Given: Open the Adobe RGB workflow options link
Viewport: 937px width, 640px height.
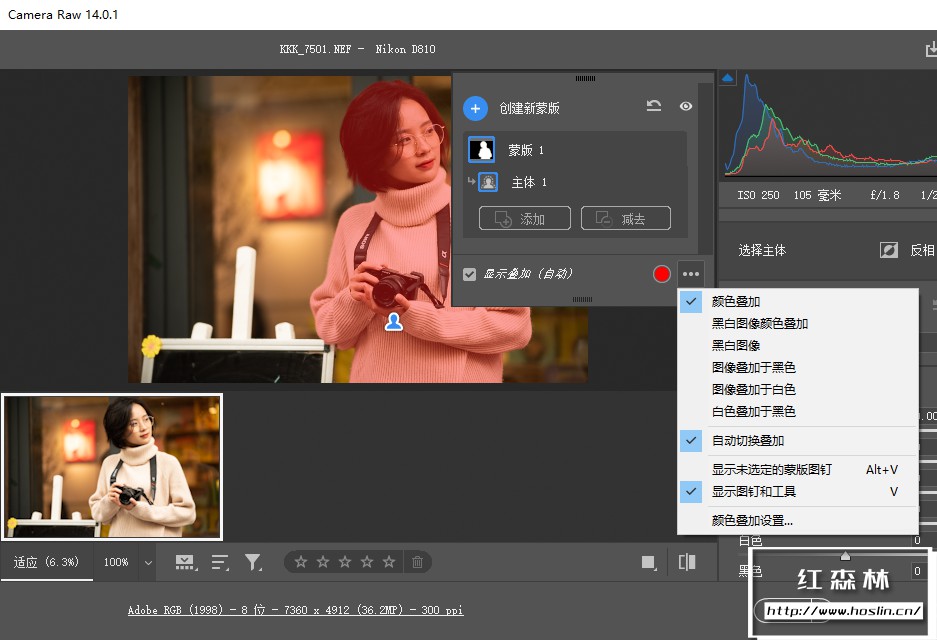Looking at the screenshot, I should (x=295, y=610).
